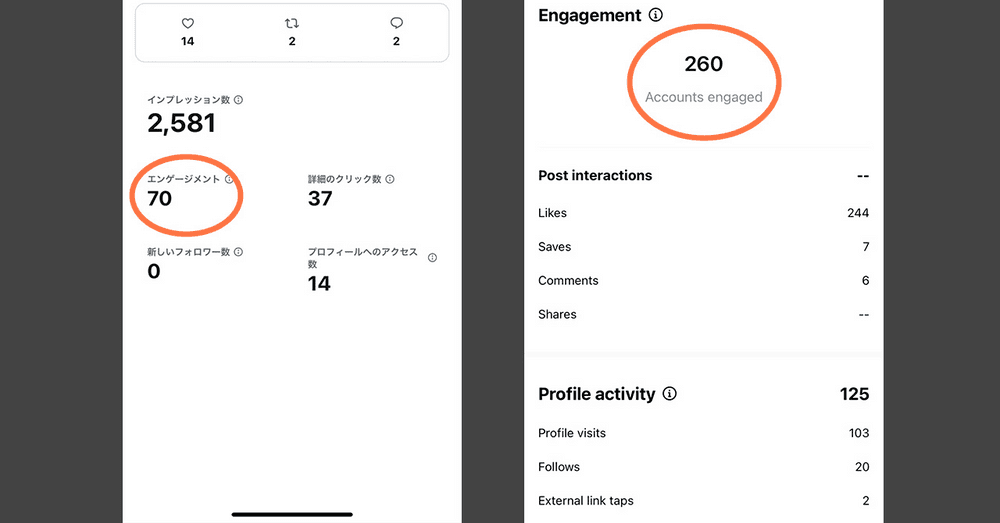Tap the 2,581 impressions number
Screen dimensions: 1000x523
point(181,123)
